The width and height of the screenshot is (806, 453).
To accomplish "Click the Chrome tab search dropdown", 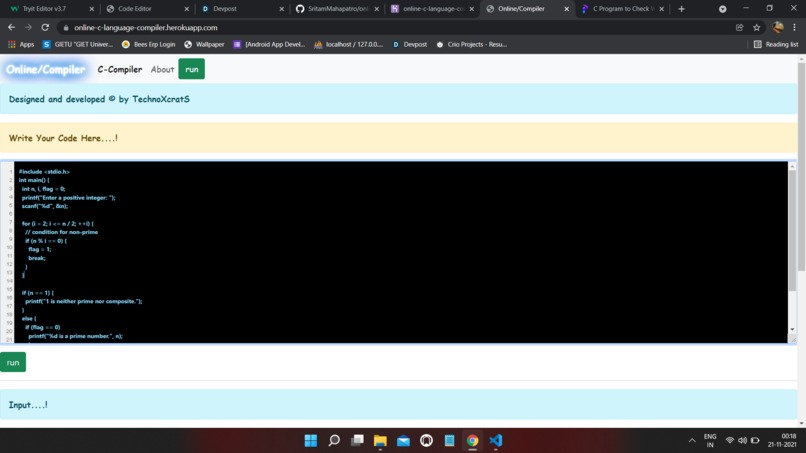I will coord(723,9).
